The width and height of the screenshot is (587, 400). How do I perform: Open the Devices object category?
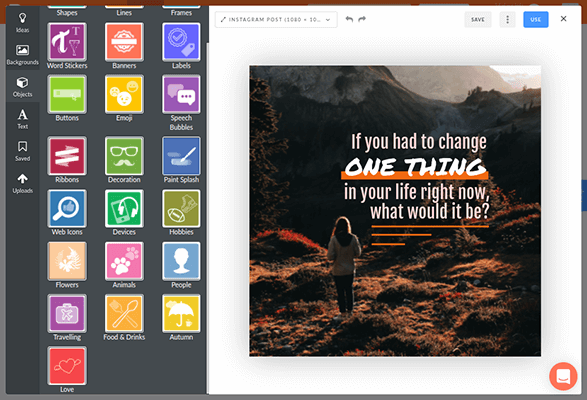click(124, 209)
